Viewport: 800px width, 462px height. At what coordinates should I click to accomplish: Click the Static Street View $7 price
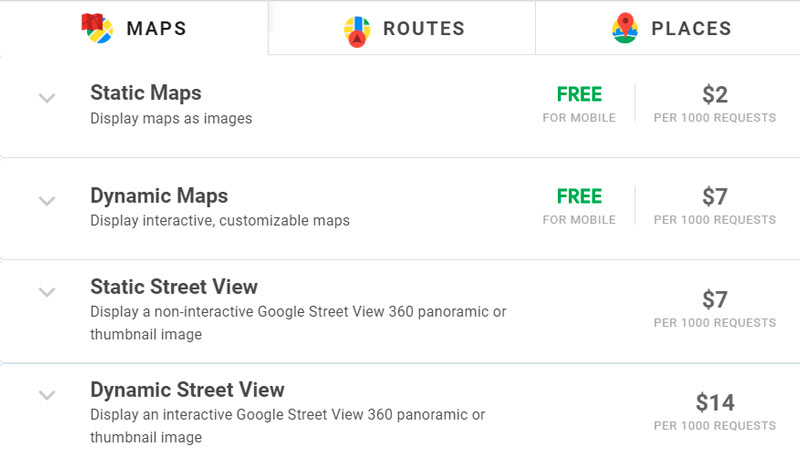pos(715,309)
